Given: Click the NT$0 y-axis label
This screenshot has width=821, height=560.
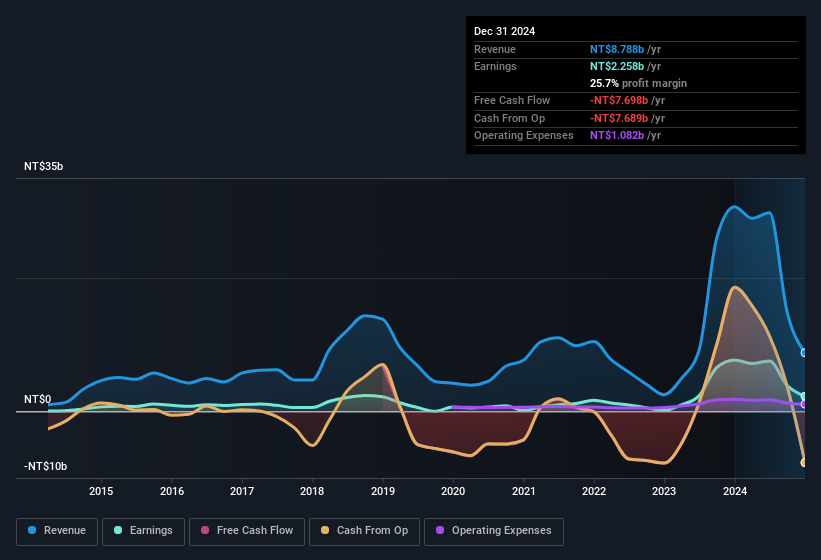Looking at the screenshot, I should (x=38, y=399).
